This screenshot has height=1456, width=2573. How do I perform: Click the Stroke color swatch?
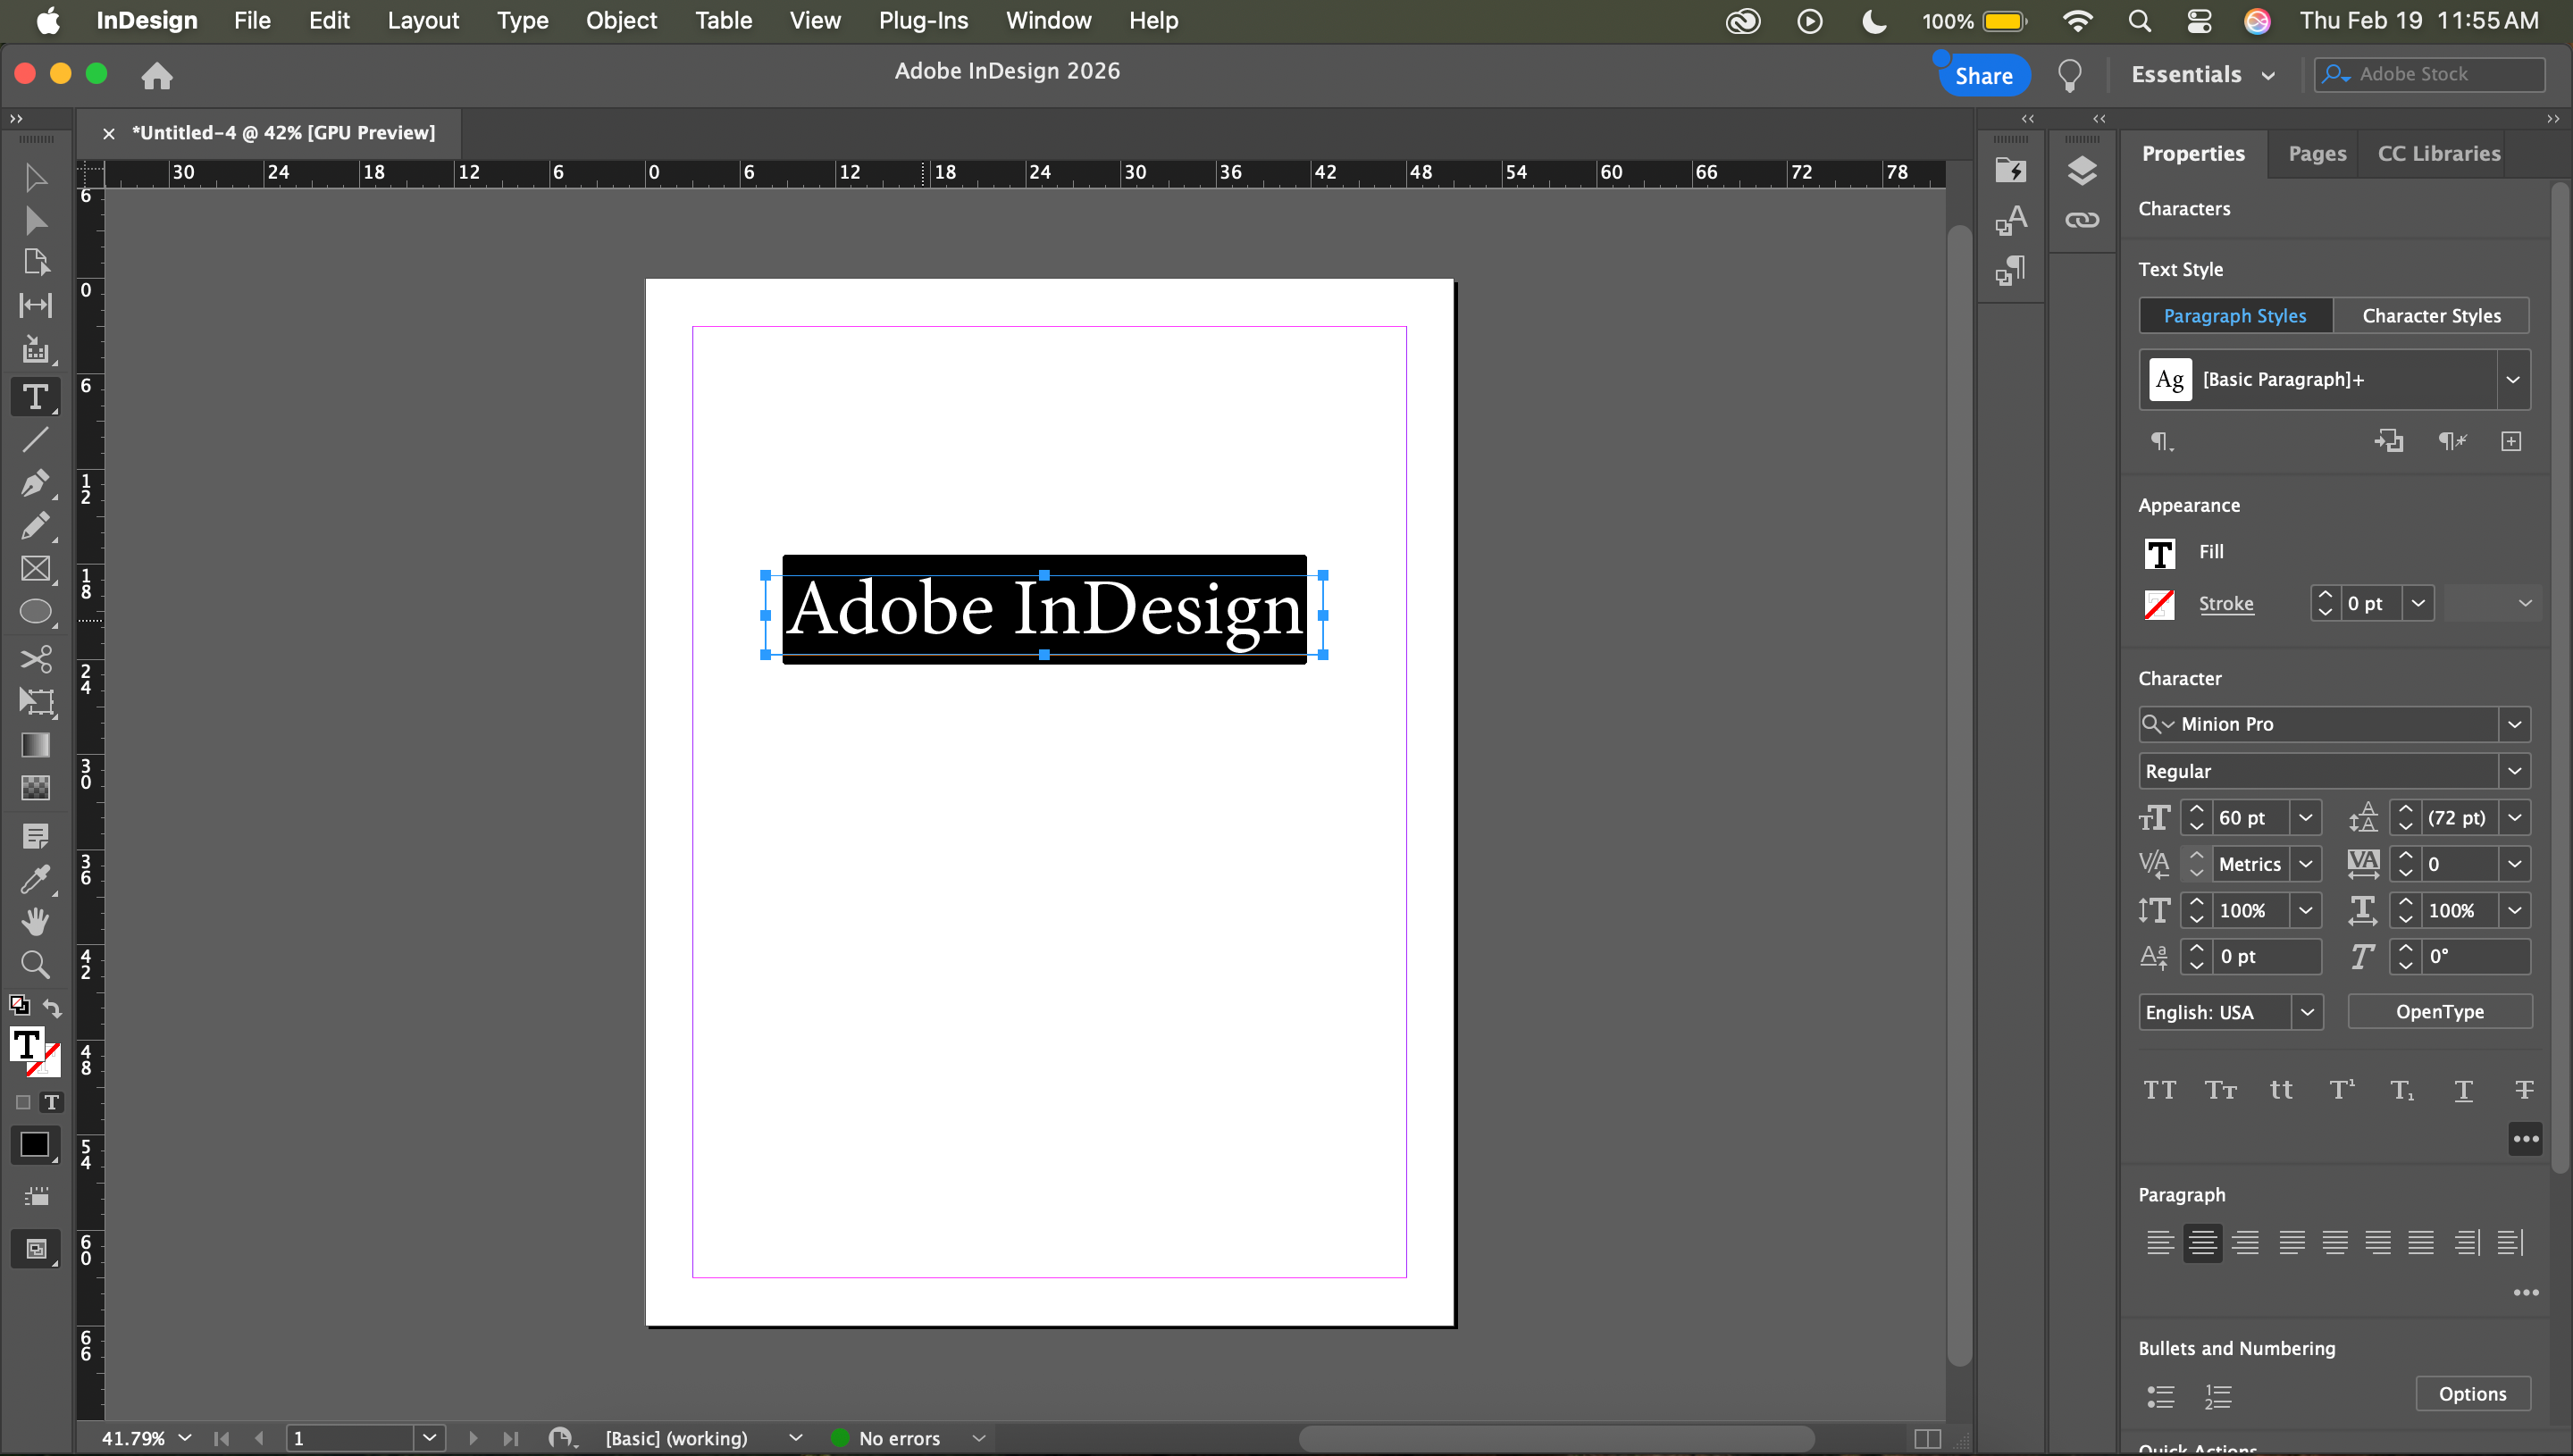(x=2159, y=604)
